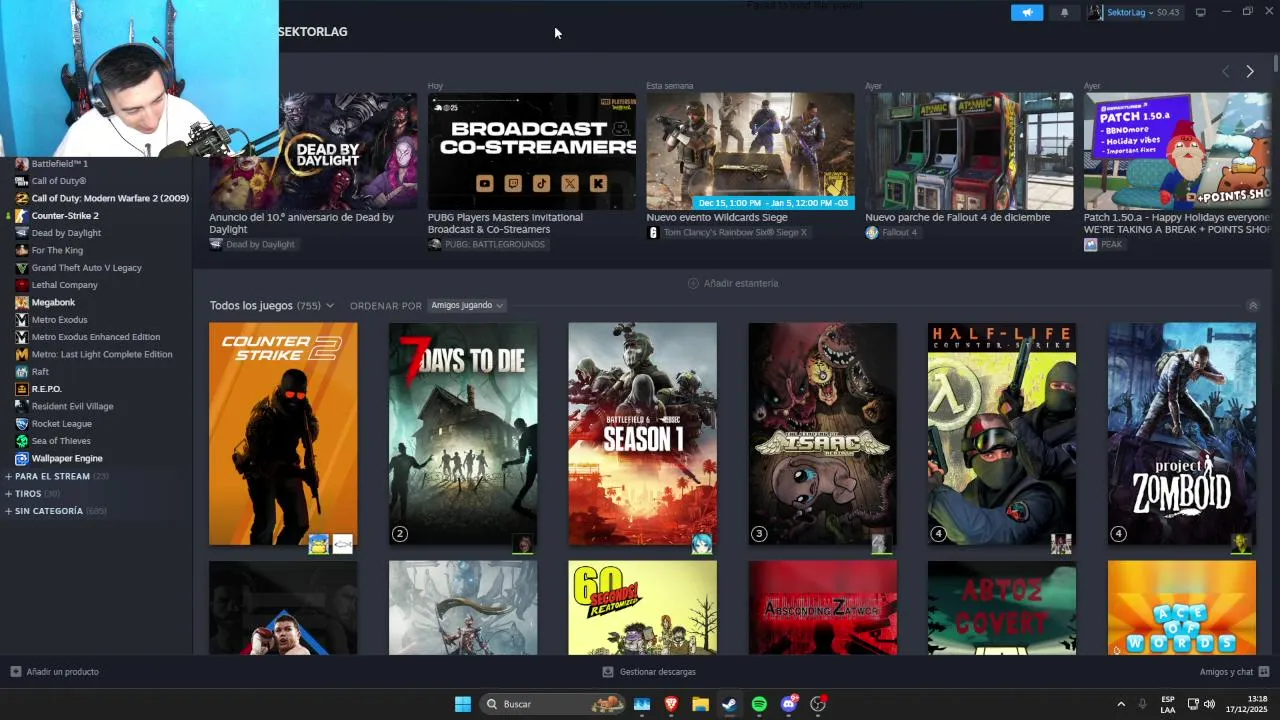This screenshot has height=720, width=1280.
Task: Click friend count badge on 7 Days to Die
Action: click(x=400, y=534)
